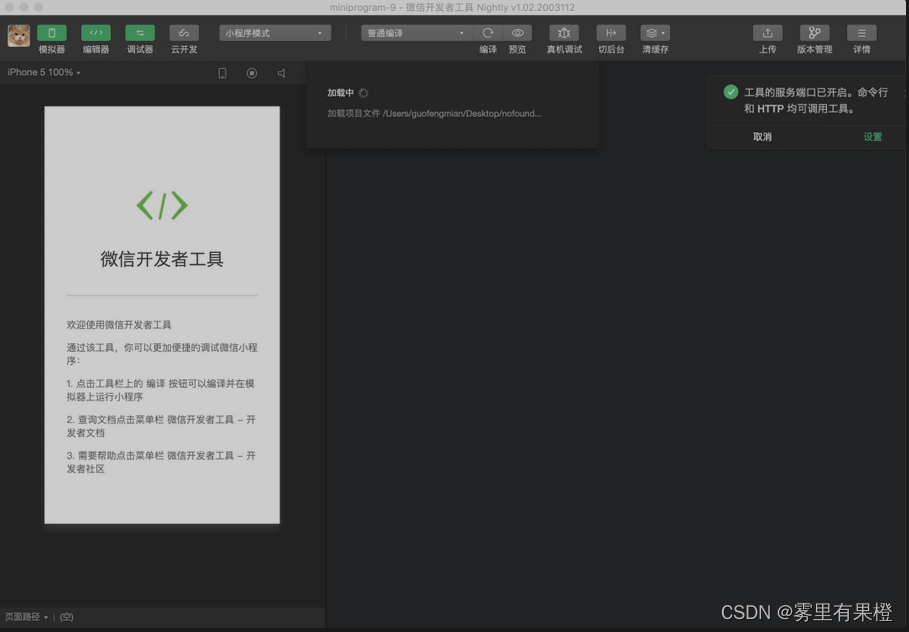Viewport: 909px width, 632px height.
Task: Click the 微信开发者工具 heading in simulator
Action: [162, 259]
